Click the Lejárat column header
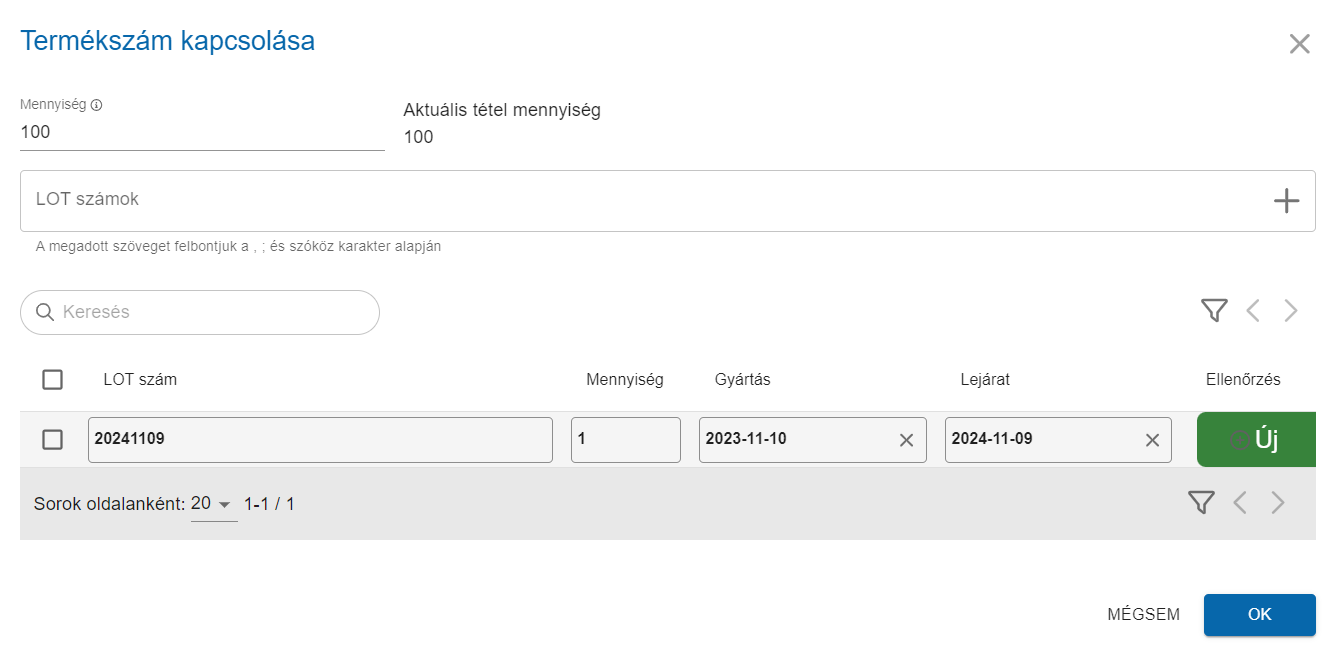Image resolution: width=1341 pixels, height=656 pixels. click(985, 380)
